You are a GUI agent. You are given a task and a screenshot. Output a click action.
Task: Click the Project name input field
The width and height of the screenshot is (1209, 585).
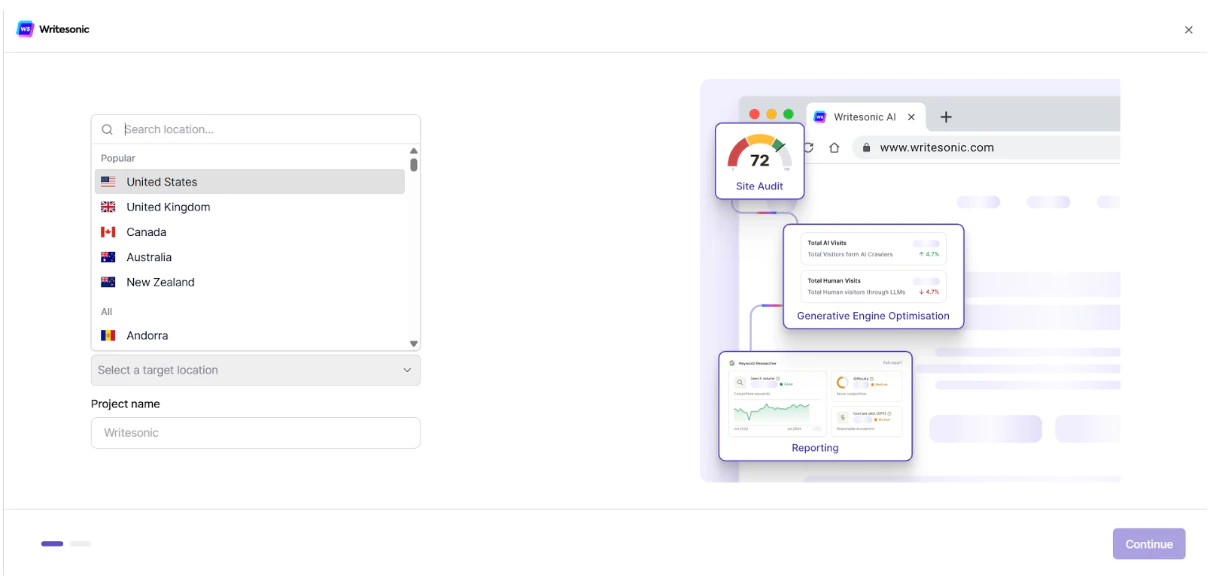pyautogui.click(x=256, y=433)
